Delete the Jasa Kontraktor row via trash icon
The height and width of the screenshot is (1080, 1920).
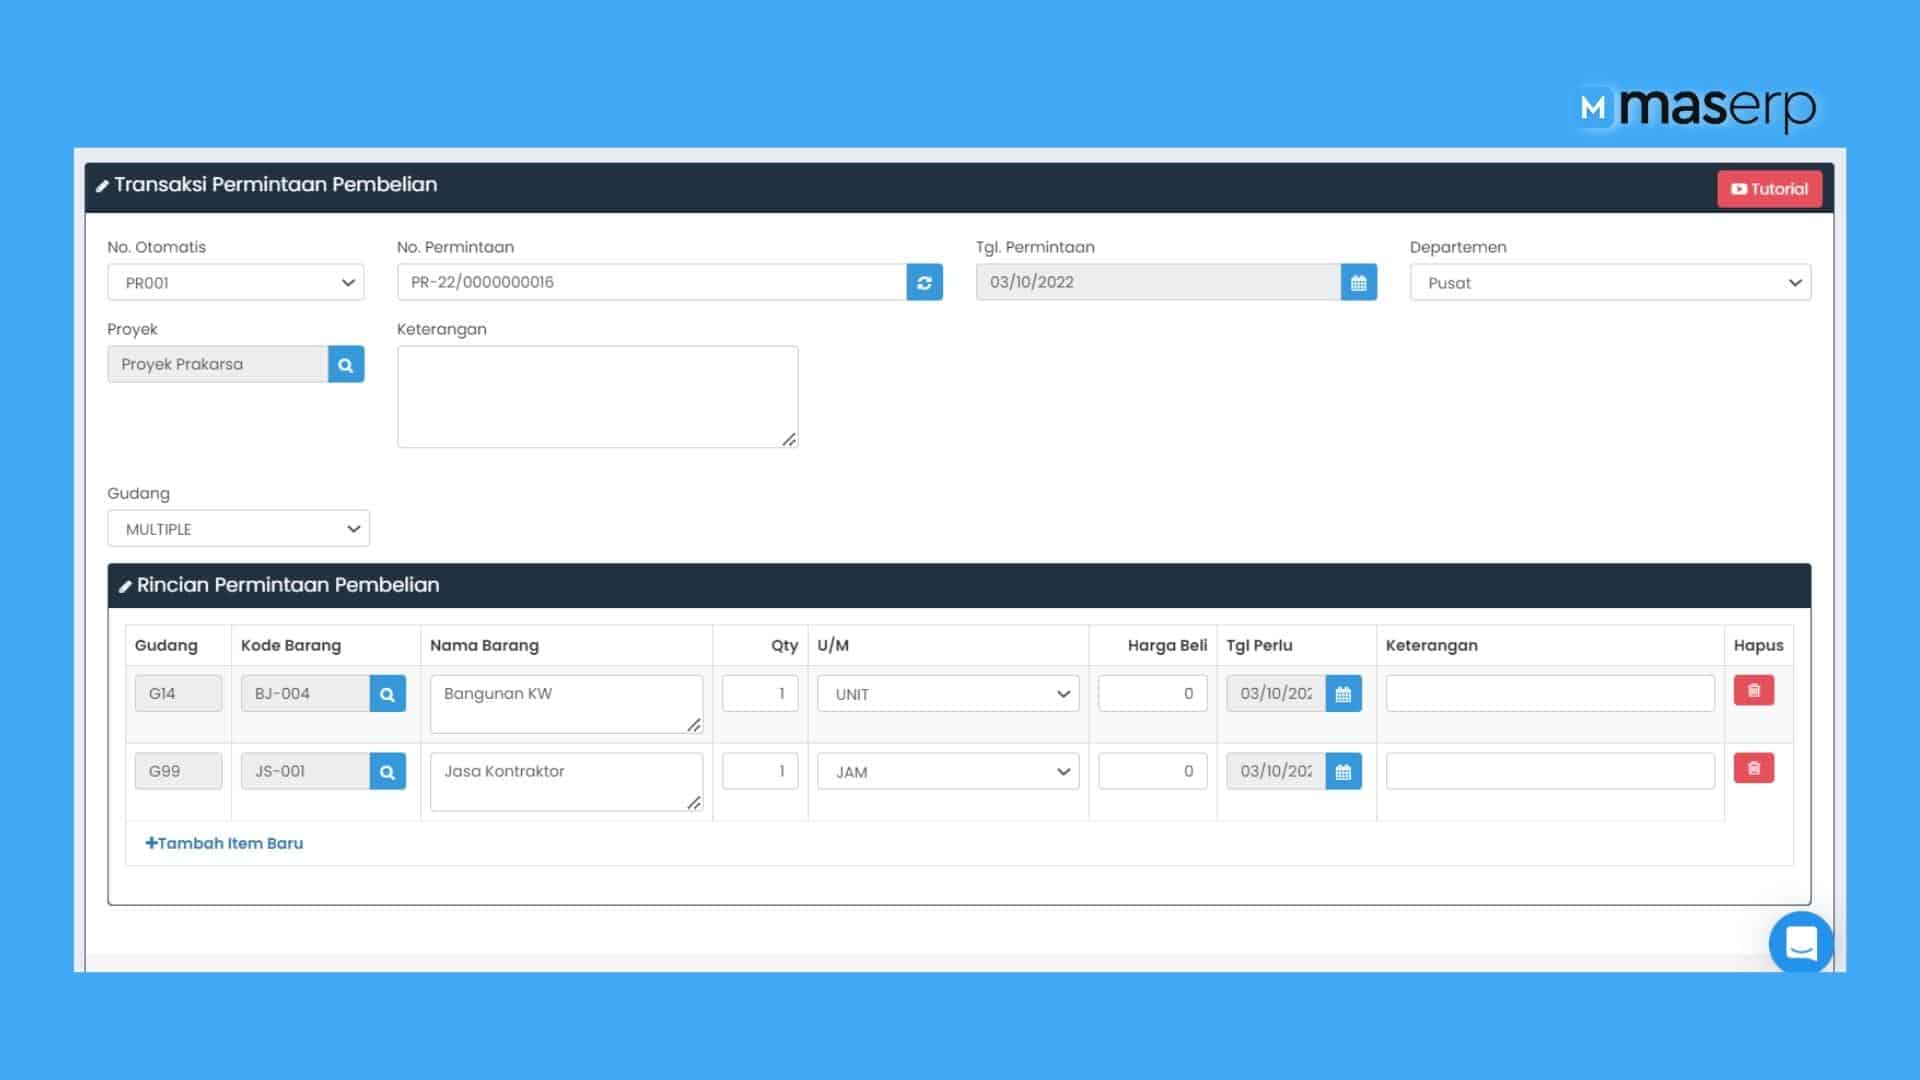click(1753, 768)
